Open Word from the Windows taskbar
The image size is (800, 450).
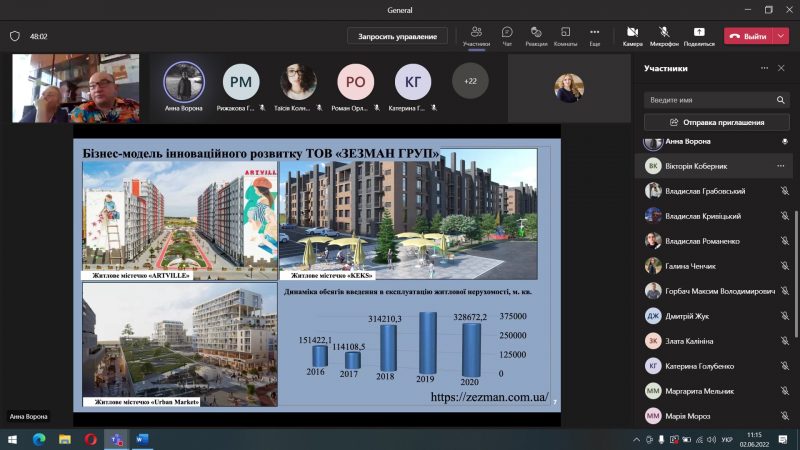point(142,439)
